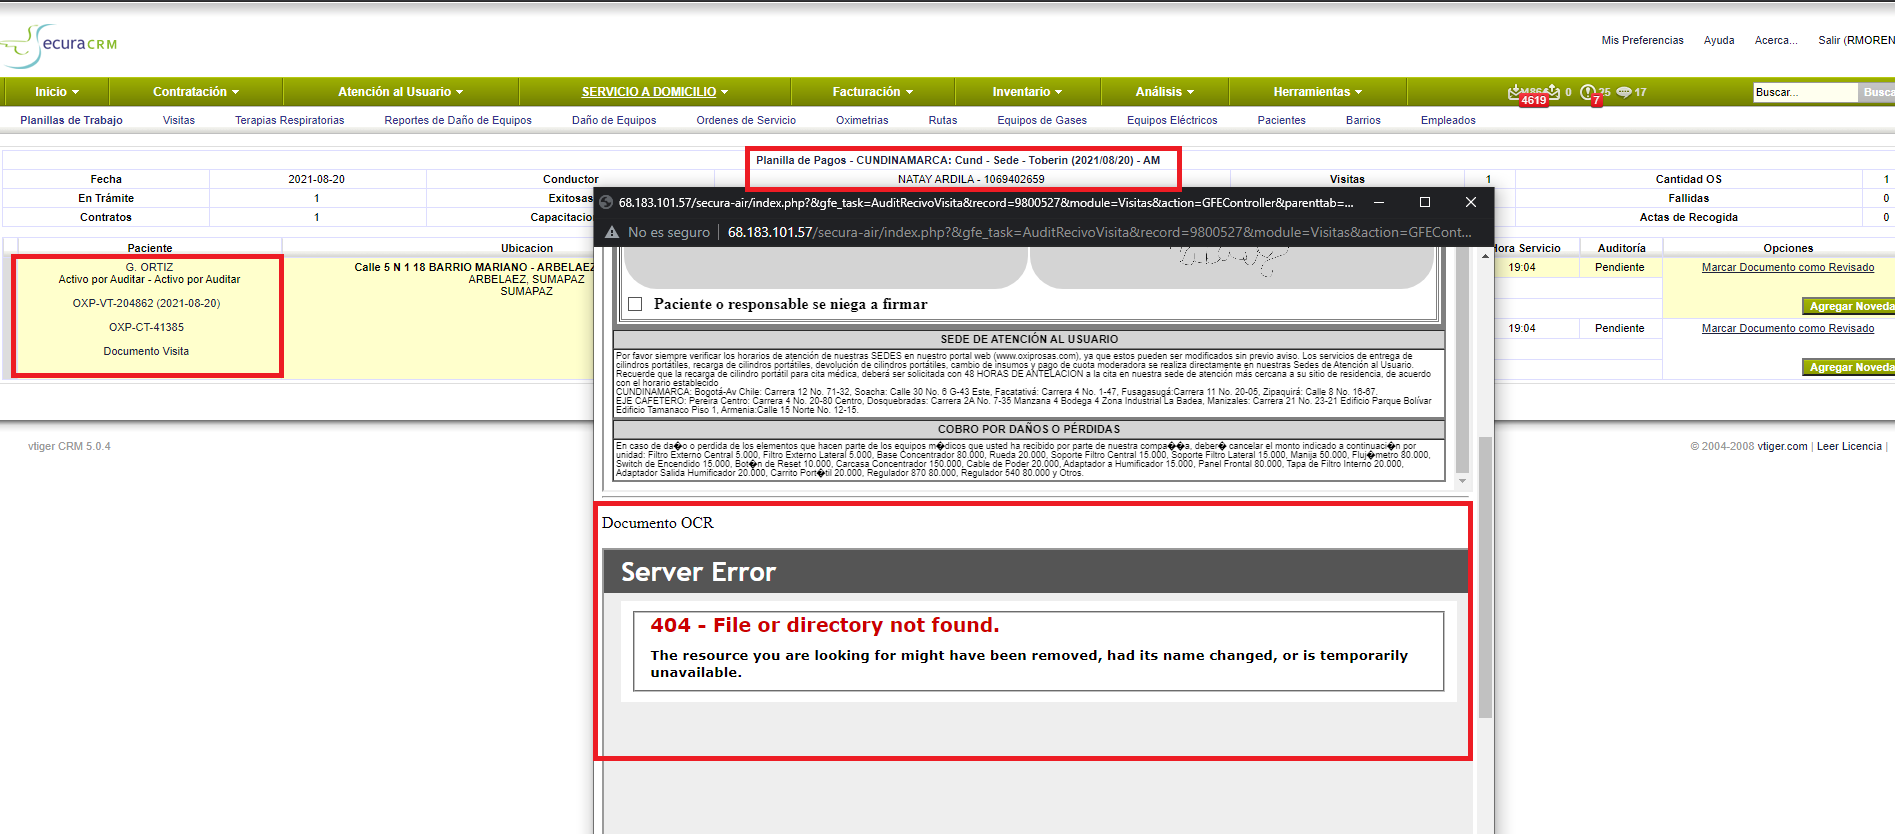Close the AuditRecivoVisita popup window

(1471, 202)
